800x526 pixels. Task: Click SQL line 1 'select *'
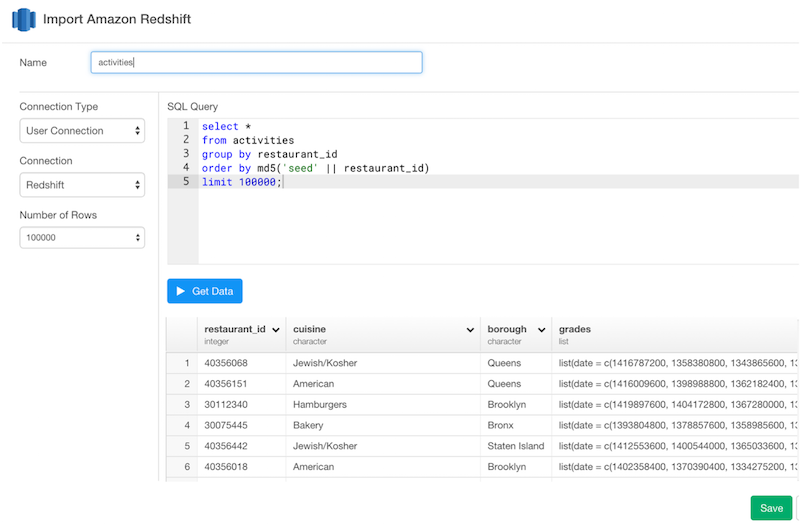click(226, 126)
